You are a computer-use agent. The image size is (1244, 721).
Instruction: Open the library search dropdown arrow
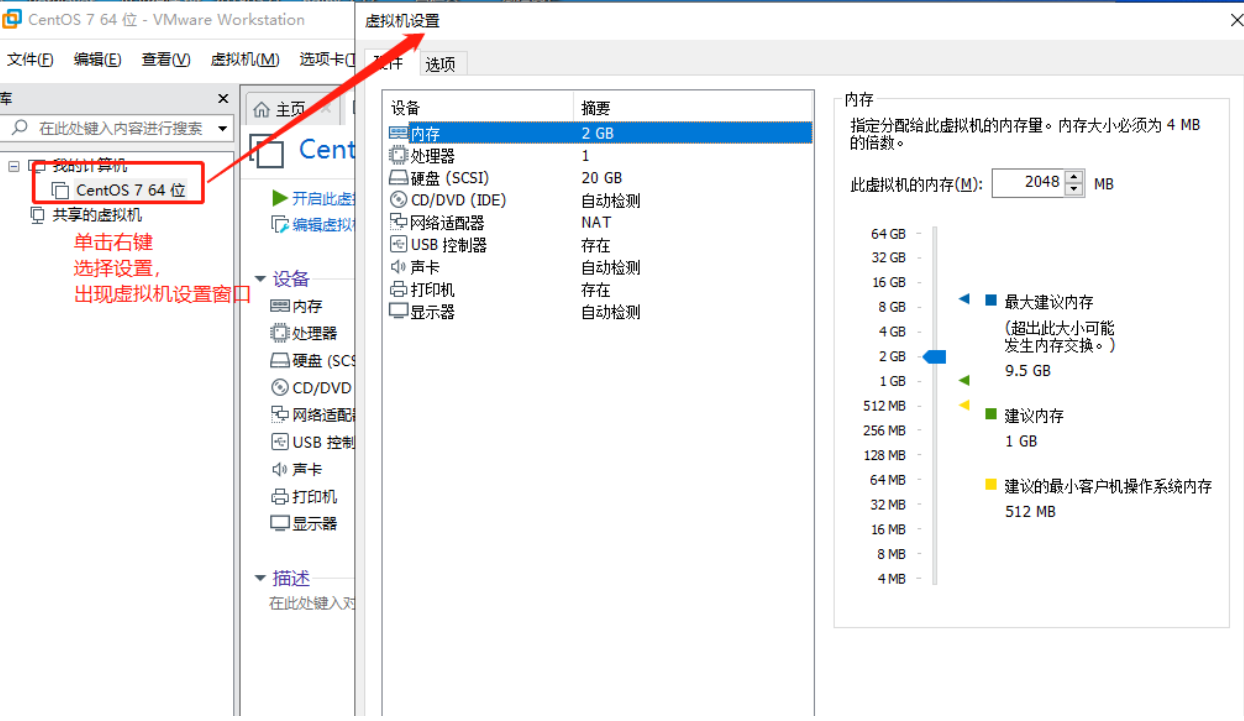(x=223, y=129)
